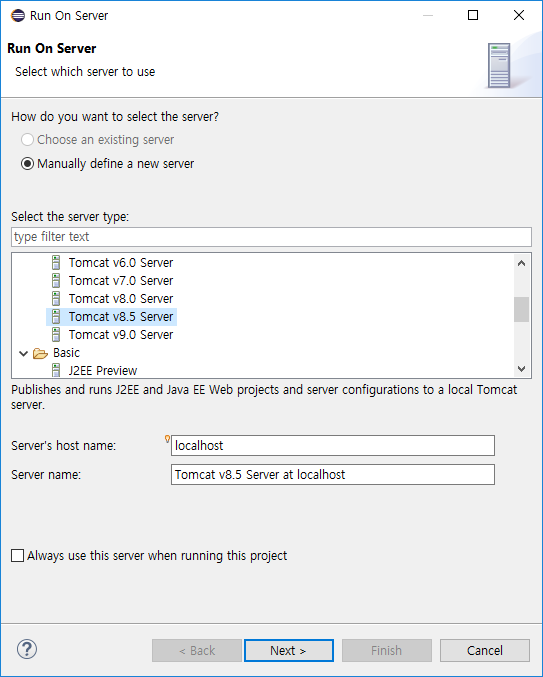Select Tomcat v8.5 Server in list
This screenshot has width=543, height=677.
coord(121,317)
